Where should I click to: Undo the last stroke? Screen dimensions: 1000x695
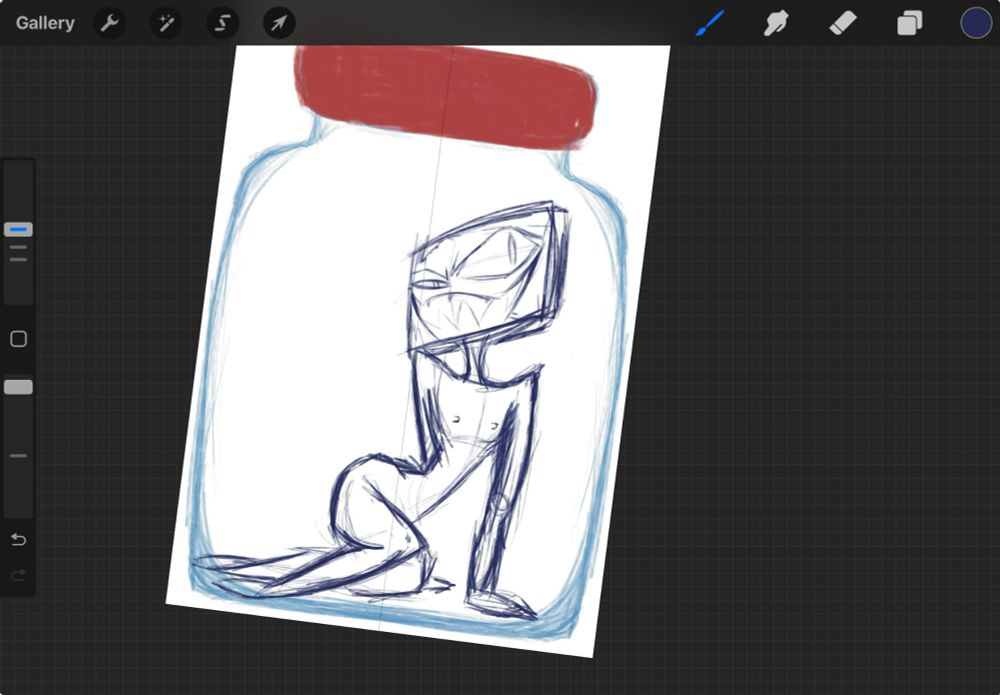coord(18,540)
